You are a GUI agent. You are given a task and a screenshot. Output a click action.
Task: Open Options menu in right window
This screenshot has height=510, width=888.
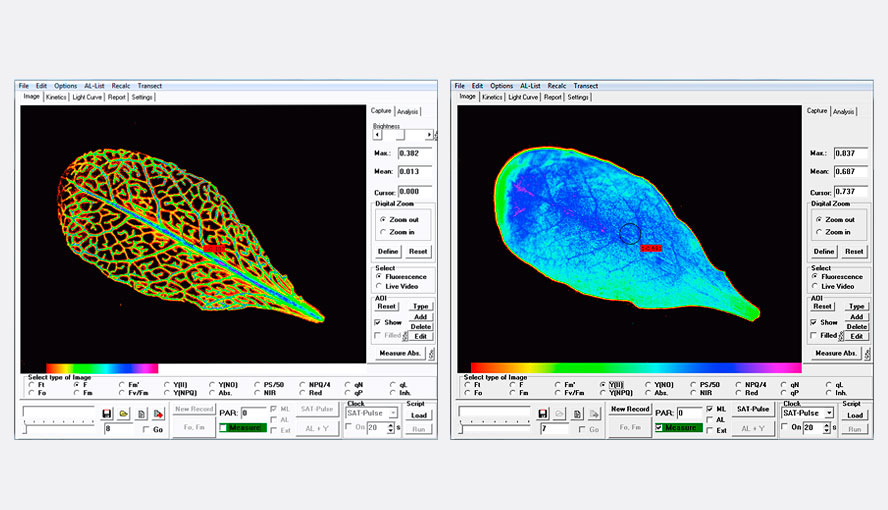point(501,86)
